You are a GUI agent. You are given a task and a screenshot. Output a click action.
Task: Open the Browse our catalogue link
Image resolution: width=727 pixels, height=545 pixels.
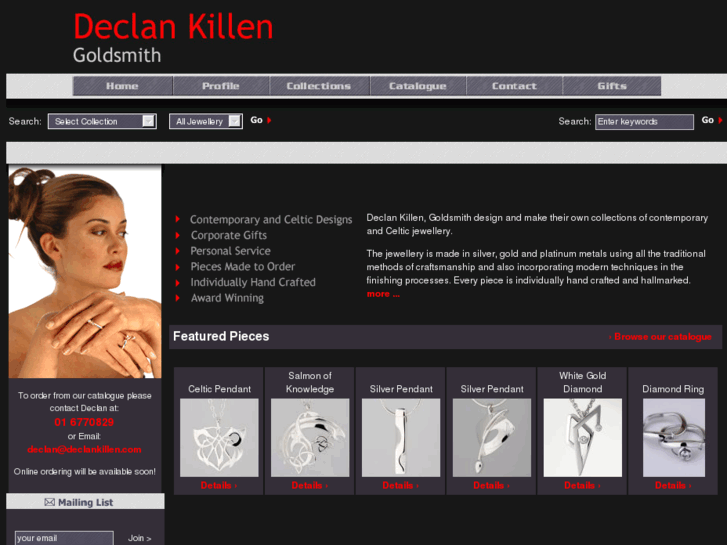pos(660,337)
